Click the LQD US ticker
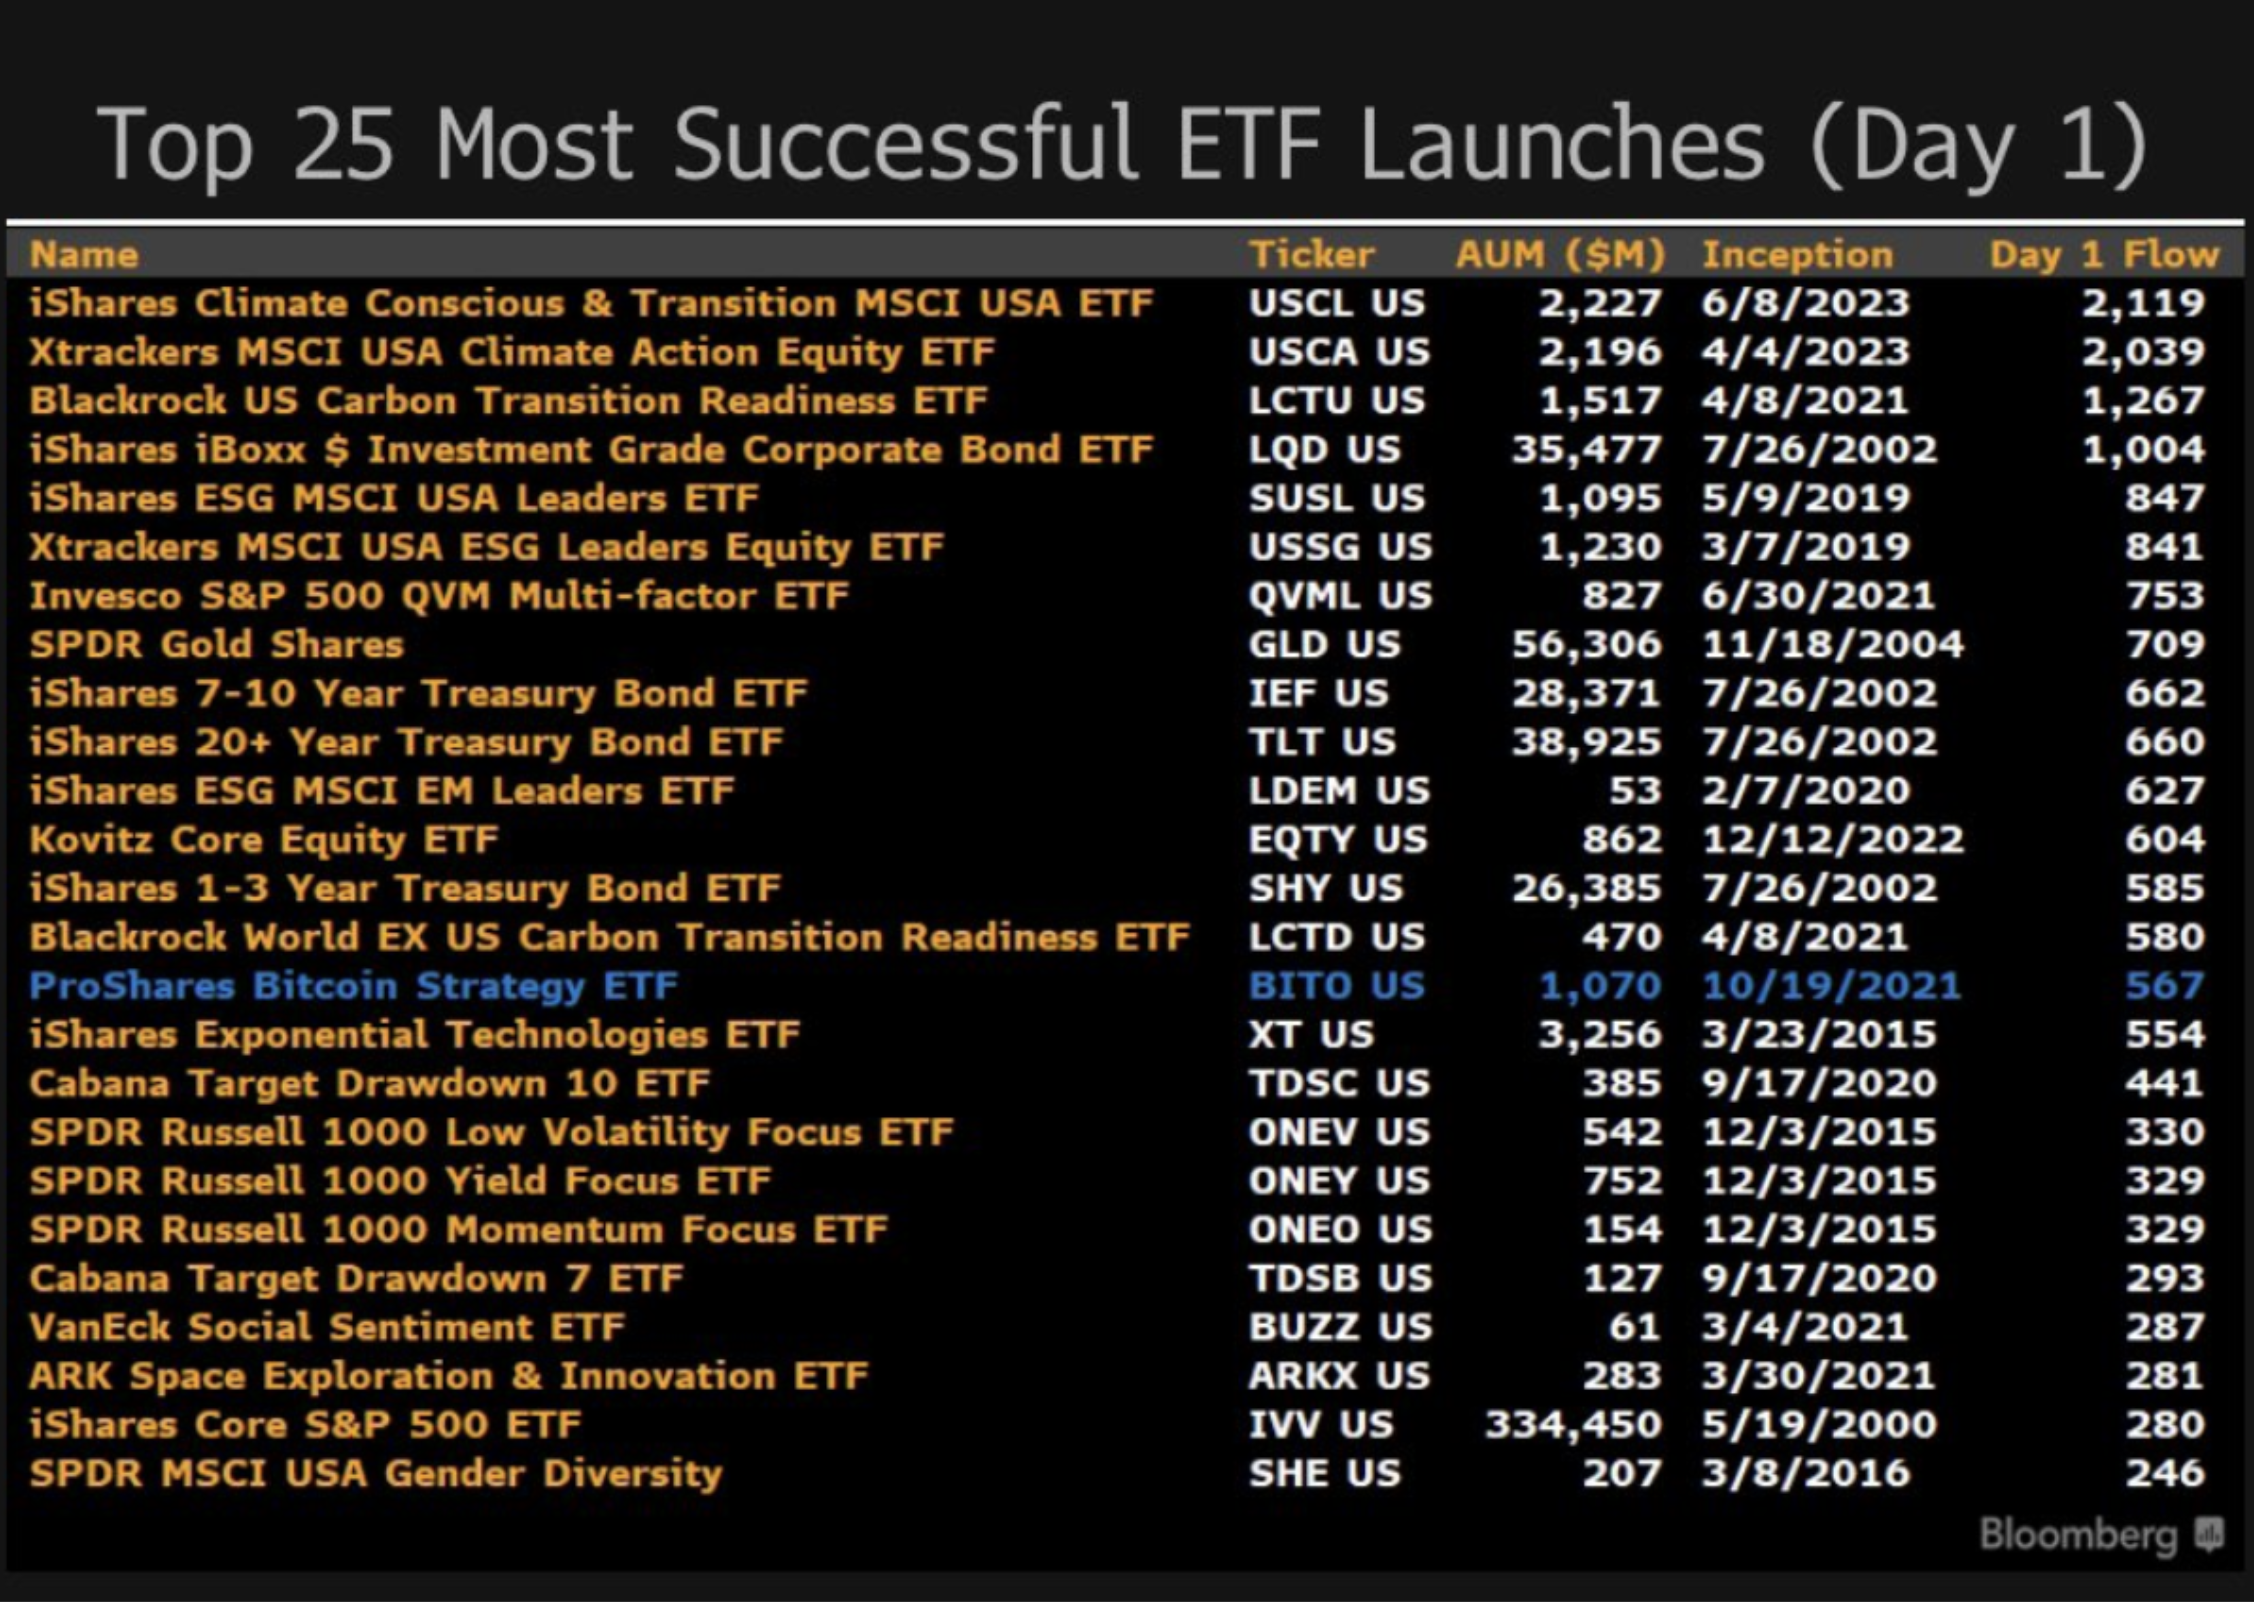This screenshot has height=1602, width=2254. point(1324,450)
